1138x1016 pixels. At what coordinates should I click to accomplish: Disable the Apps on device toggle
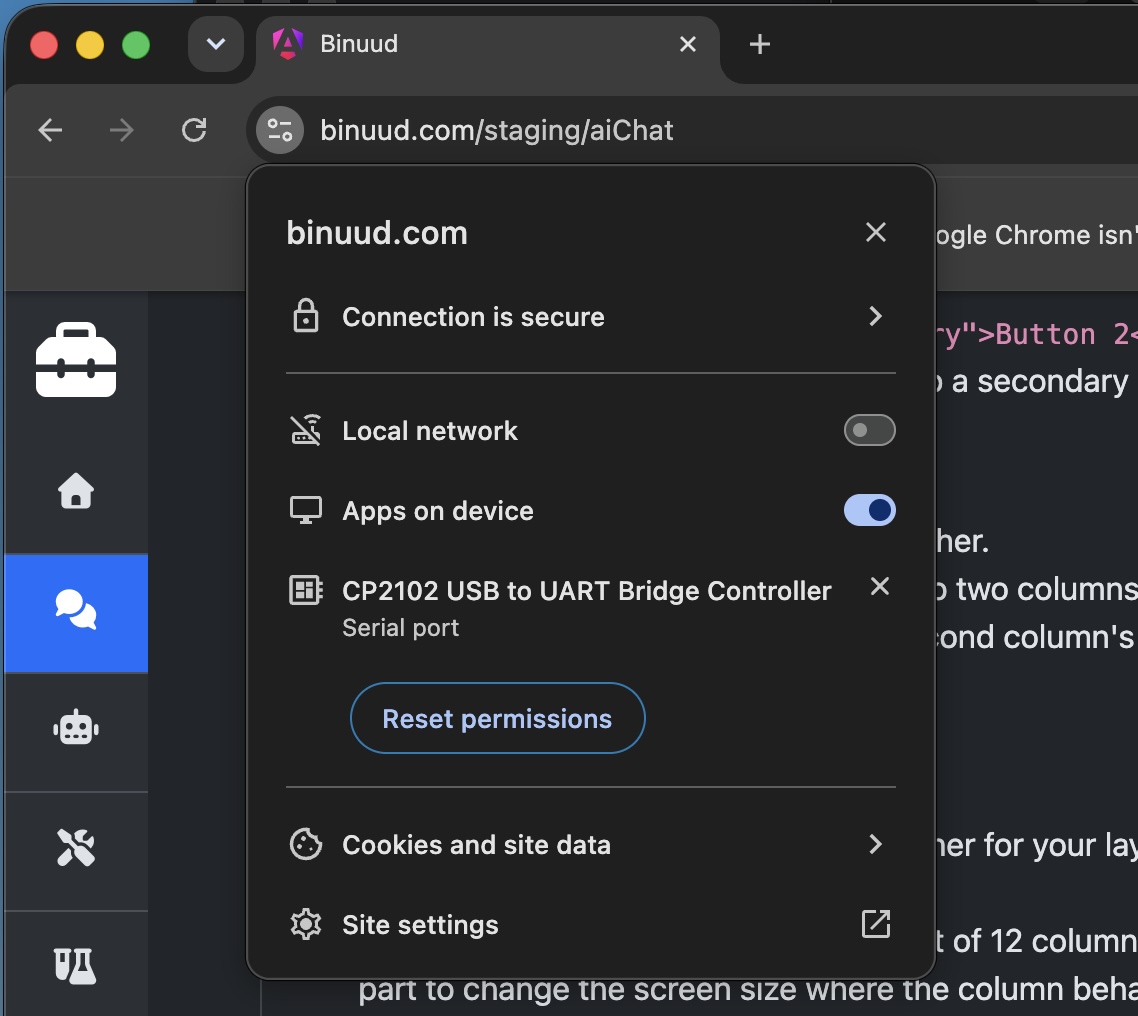point(869,510)
